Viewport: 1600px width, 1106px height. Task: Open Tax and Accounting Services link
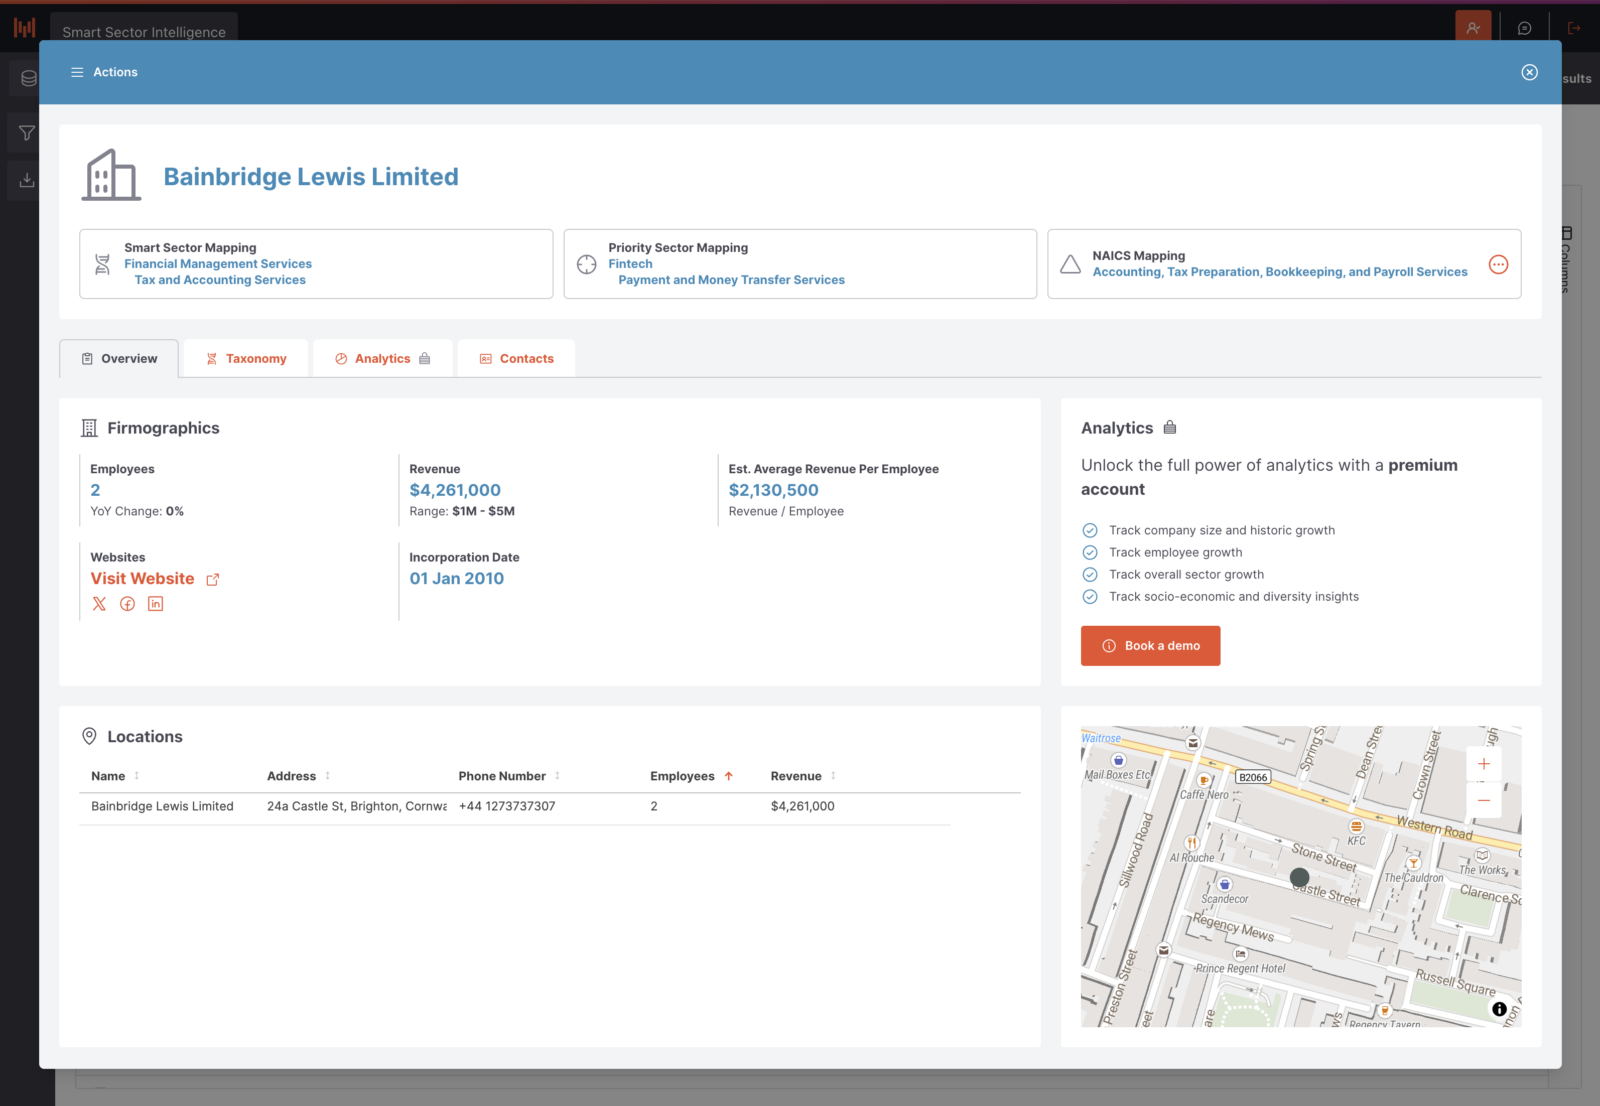point(220,280)
